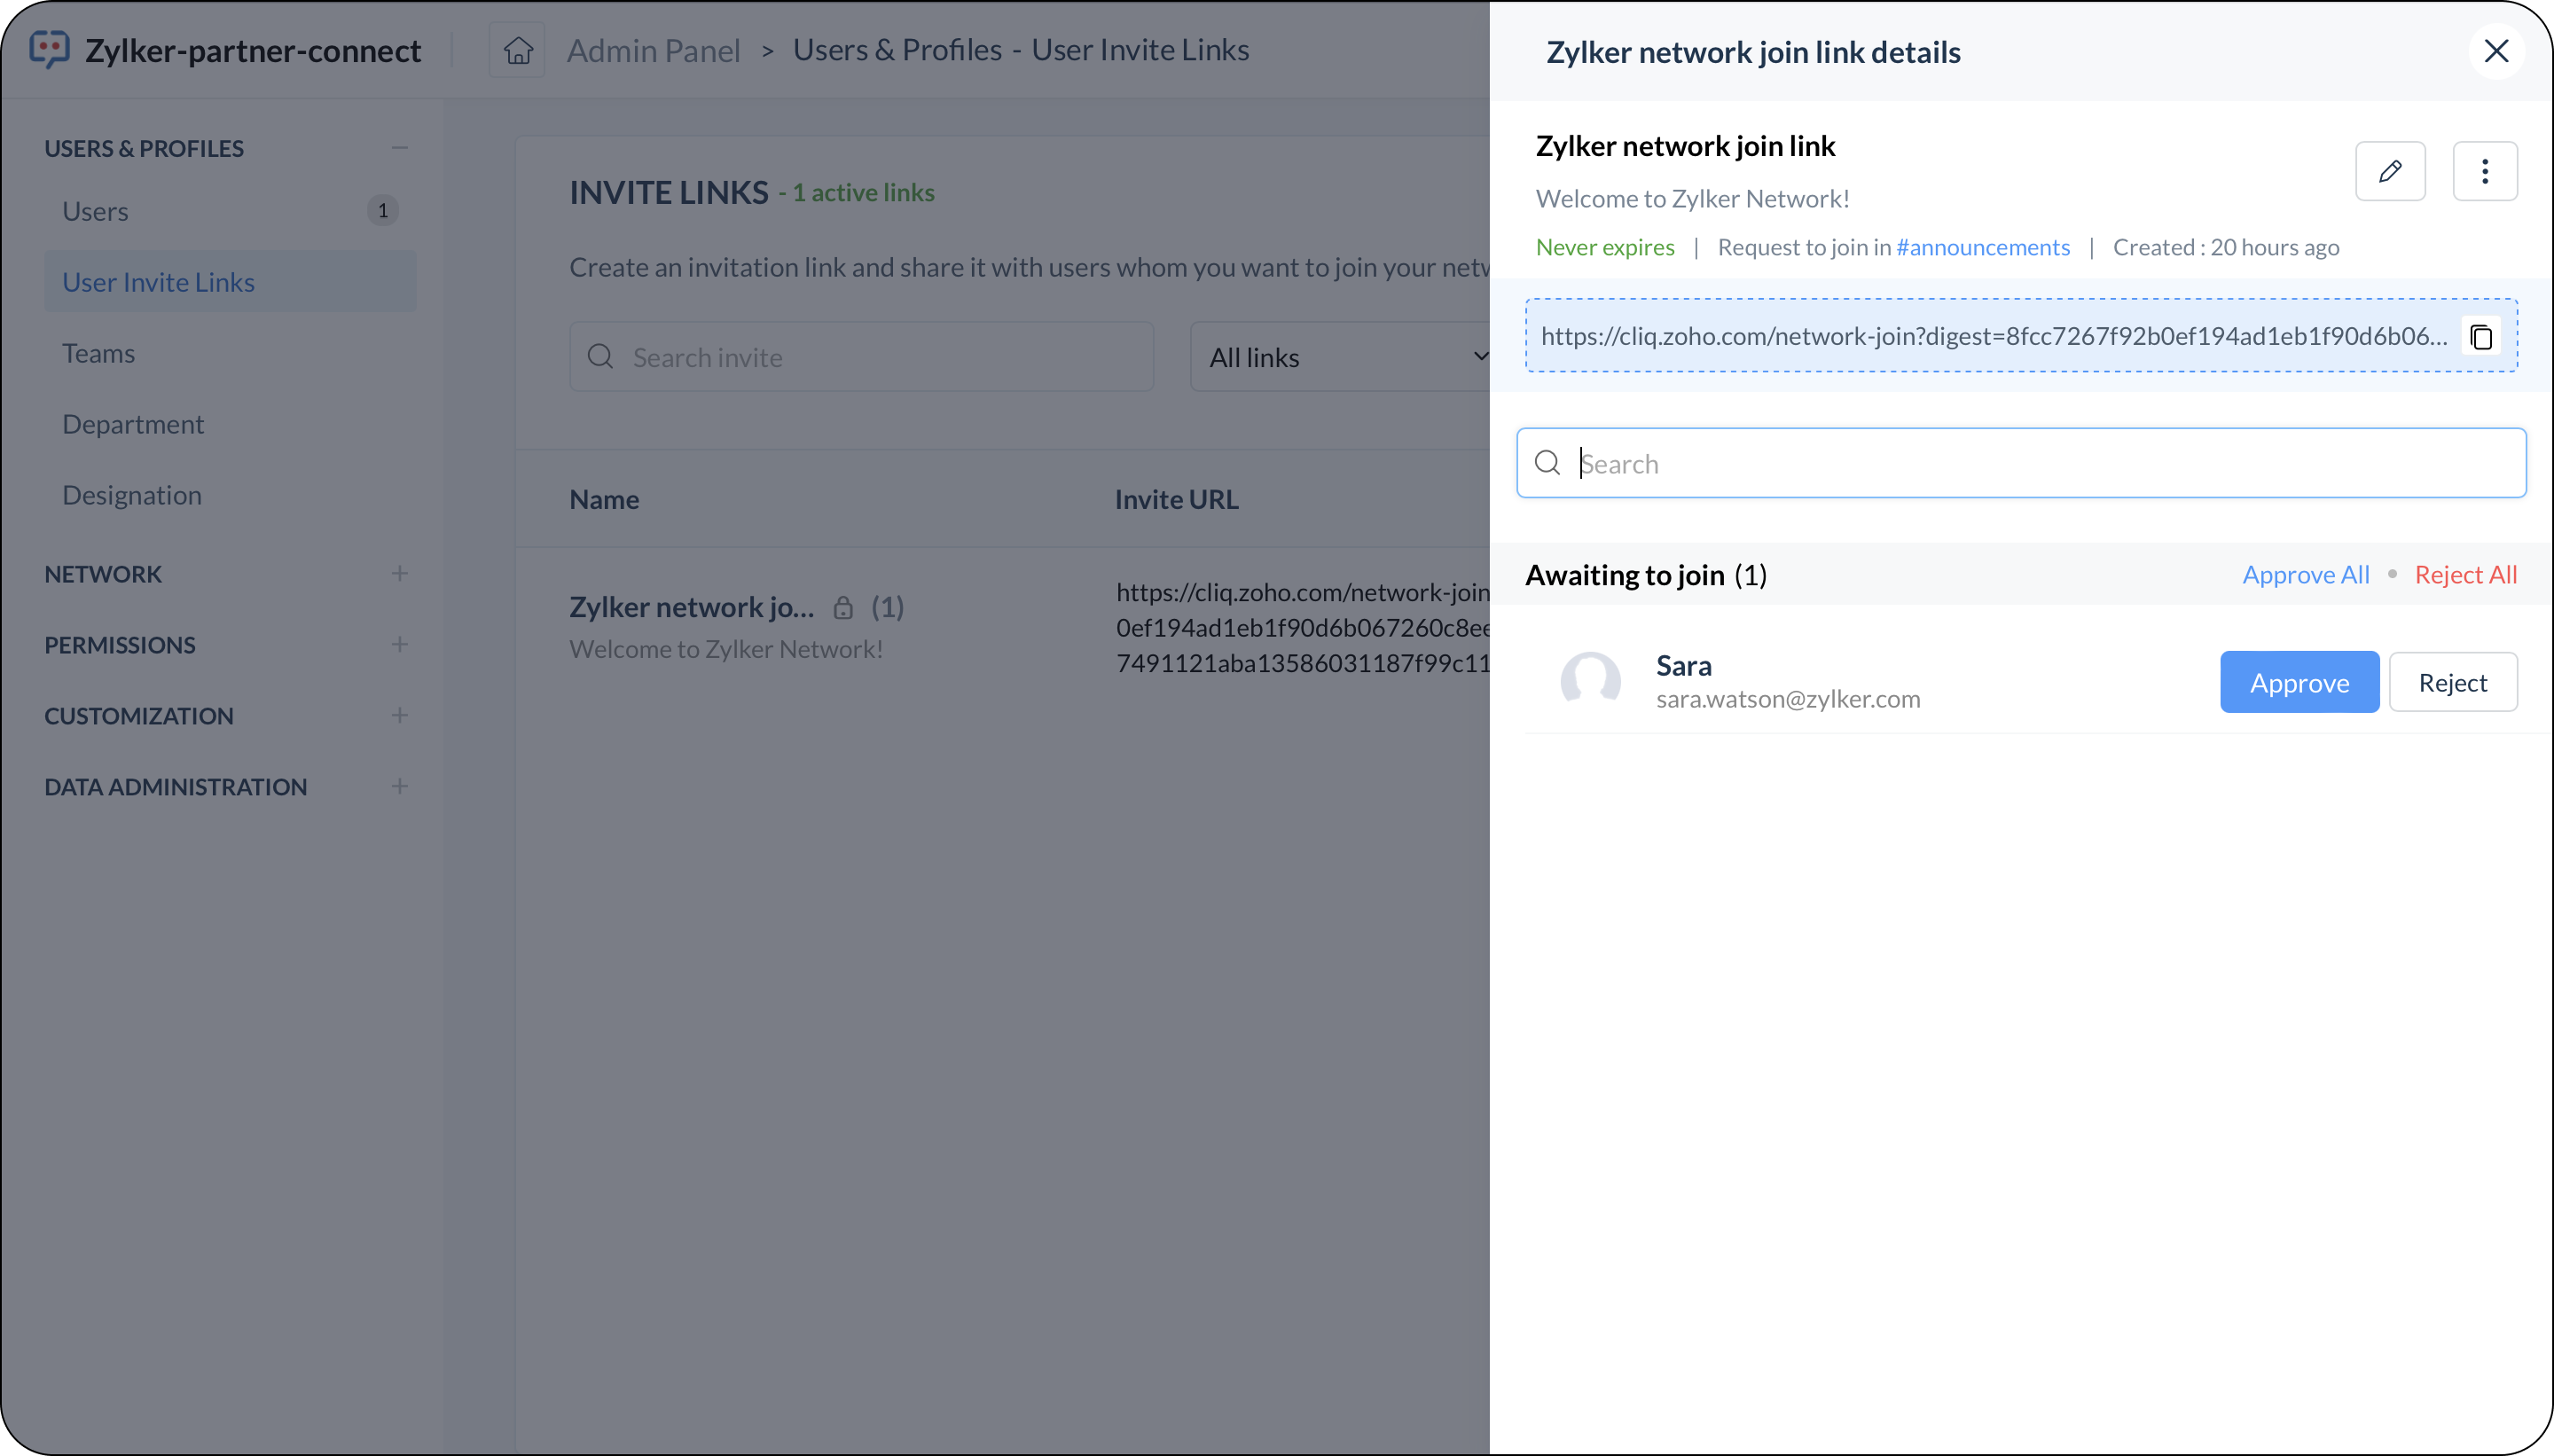Open the All links filter dropdown
This screenshot has height=1456, width=2554.
point(1340,357)
